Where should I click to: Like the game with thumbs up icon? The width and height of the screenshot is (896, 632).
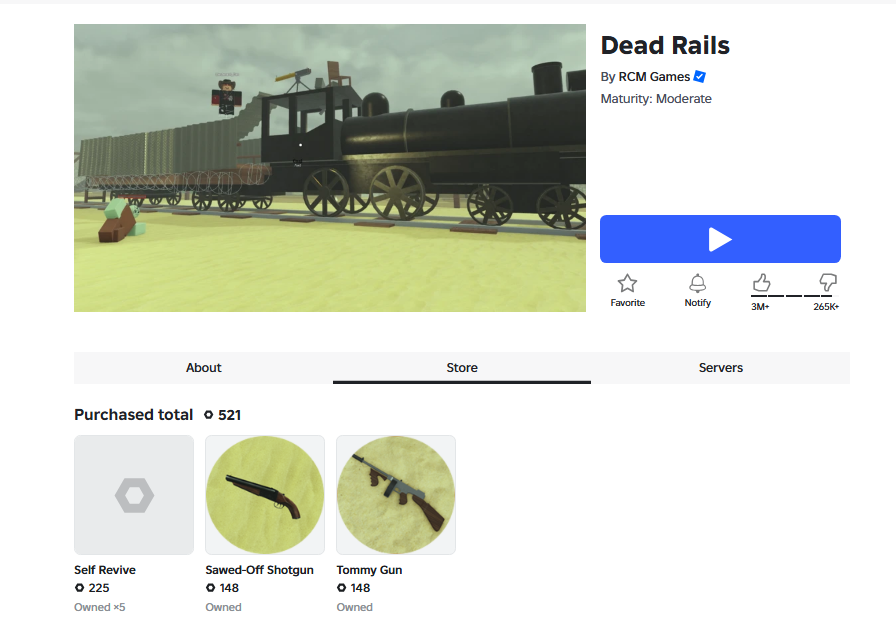tap(761, 282)
